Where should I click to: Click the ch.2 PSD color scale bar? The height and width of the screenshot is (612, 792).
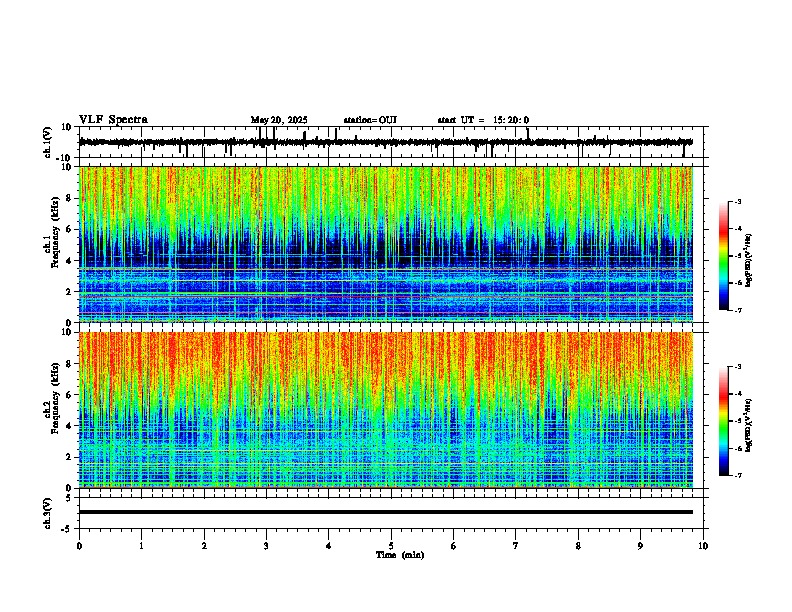(724, 421)
